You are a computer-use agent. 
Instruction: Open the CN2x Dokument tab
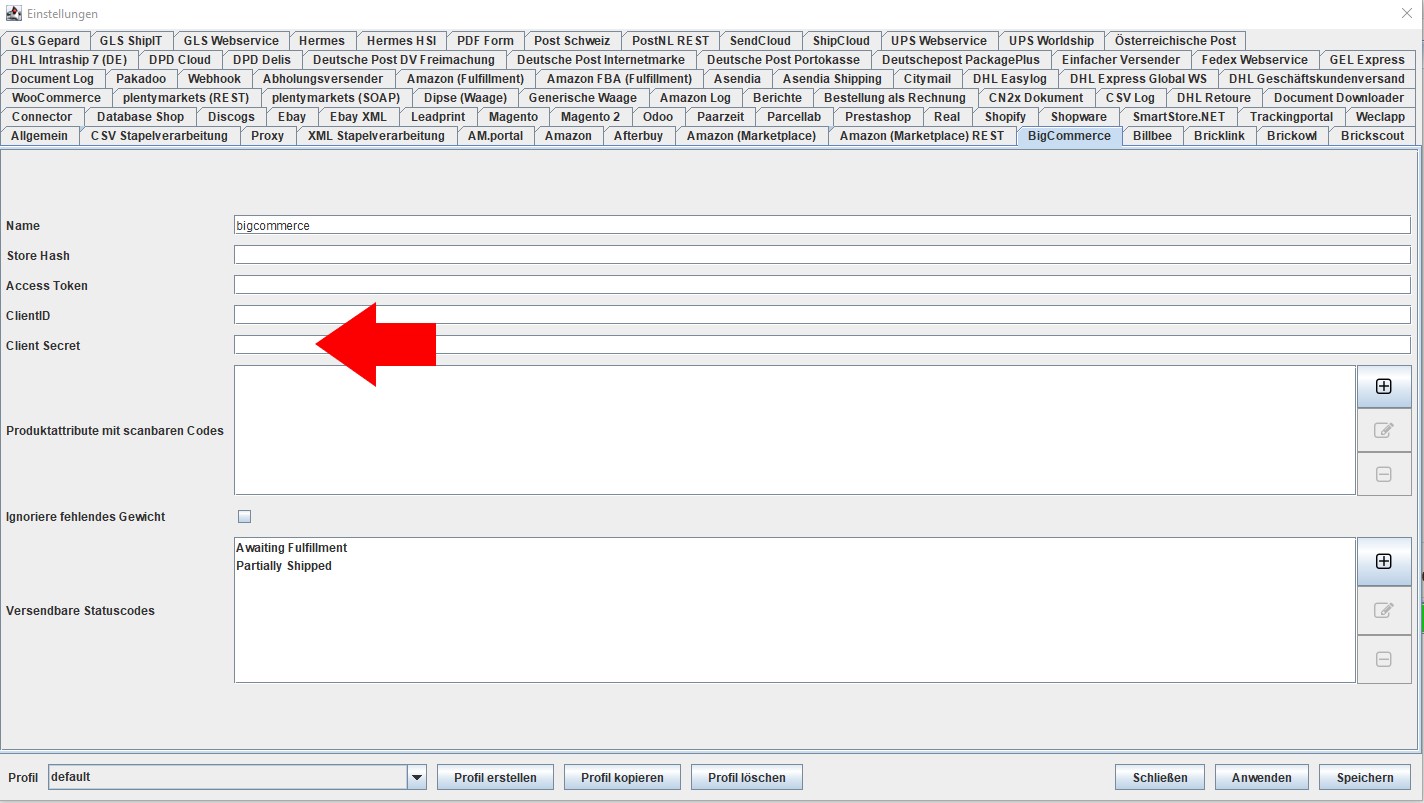(1036, 98)
